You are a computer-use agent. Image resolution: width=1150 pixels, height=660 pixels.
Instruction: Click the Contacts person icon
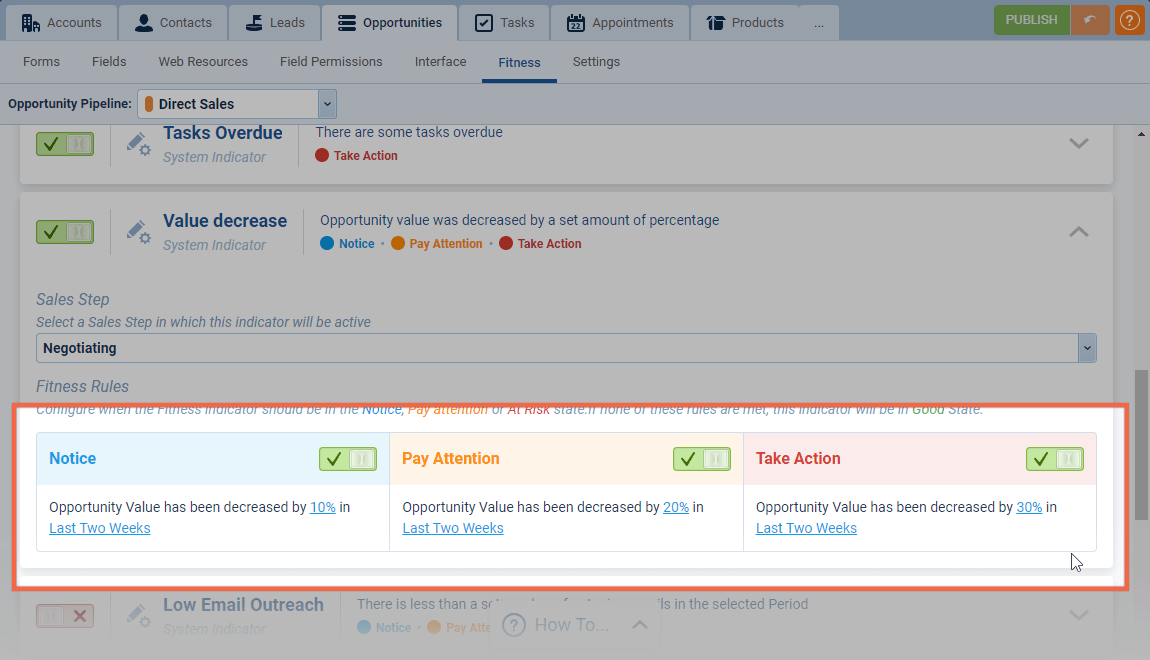coord(144,22)
